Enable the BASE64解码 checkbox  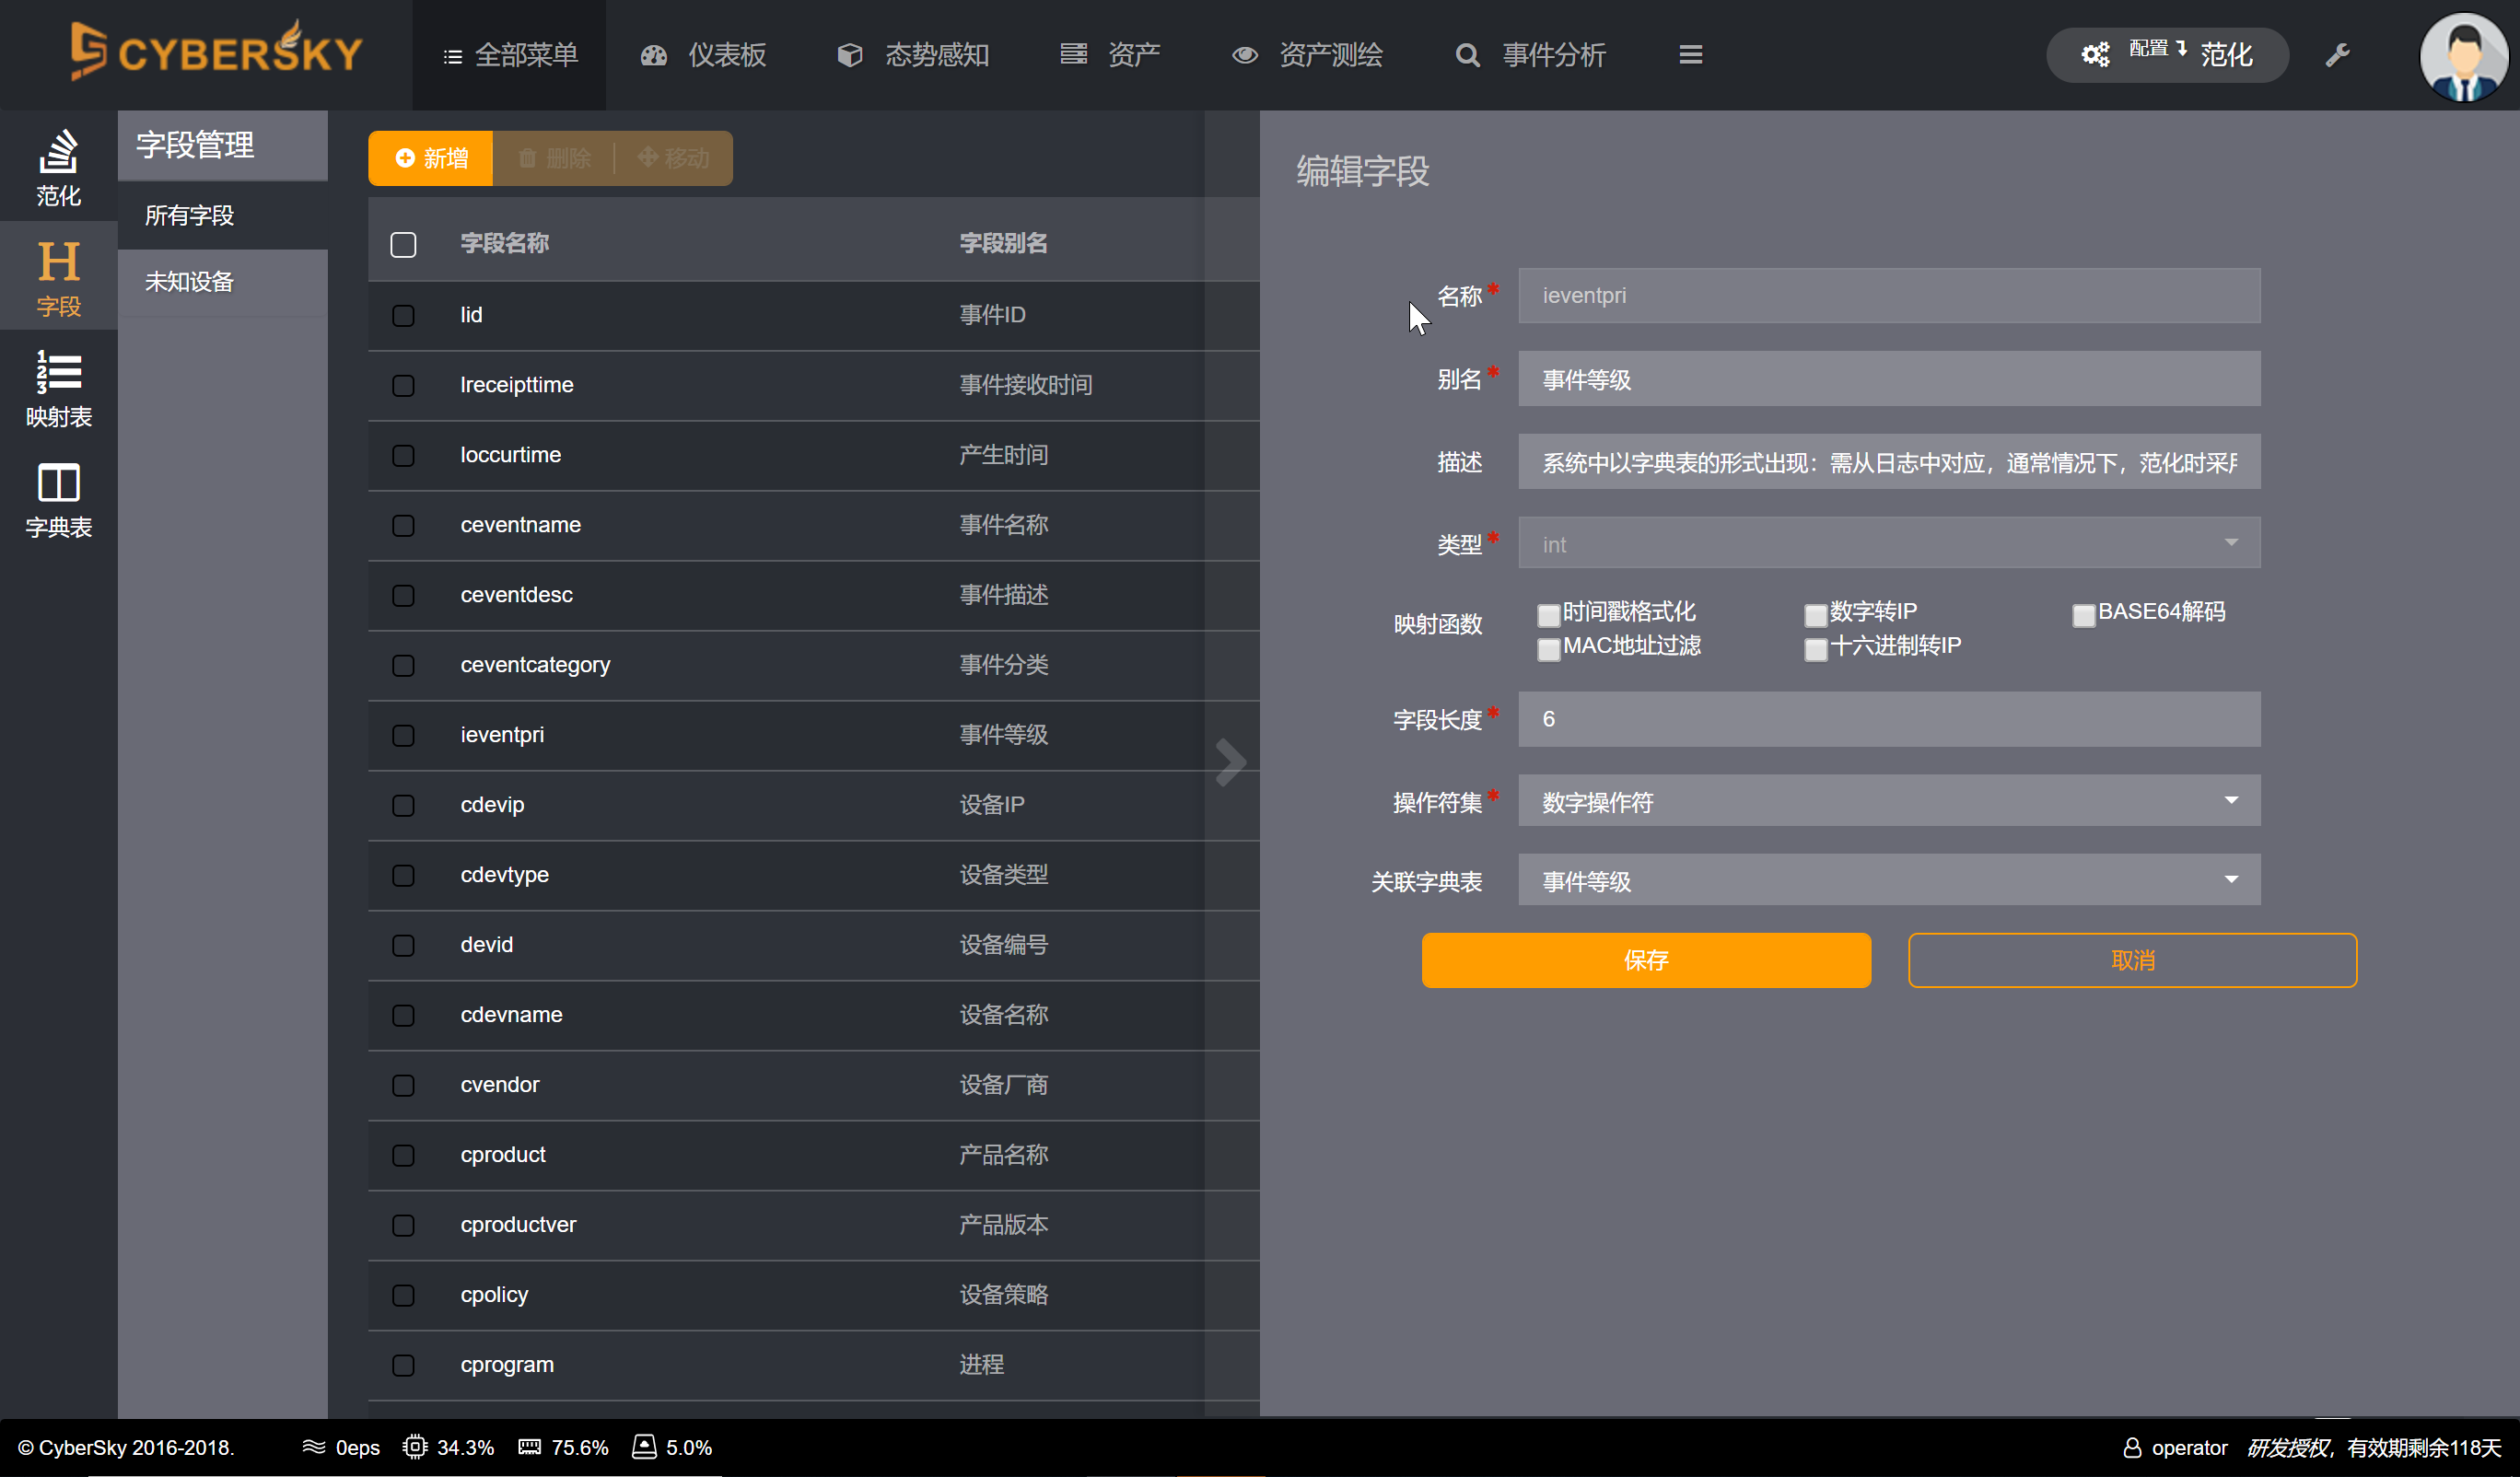(x=2083, y=614)
